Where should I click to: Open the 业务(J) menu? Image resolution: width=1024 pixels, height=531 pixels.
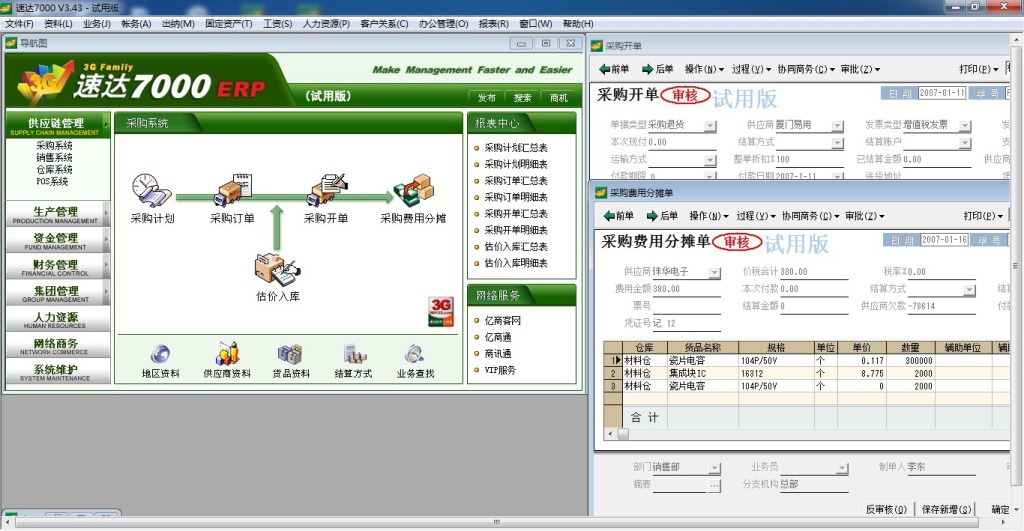click(97, 24)
